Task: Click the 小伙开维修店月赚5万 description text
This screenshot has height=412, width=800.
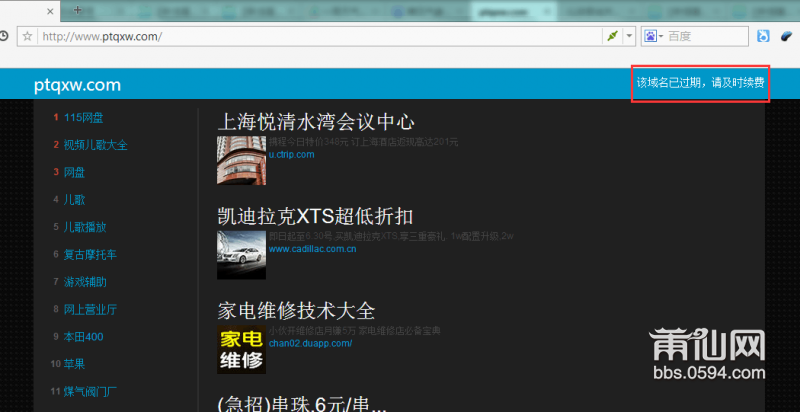Action: pyautogui.click(x=355, y=331)
